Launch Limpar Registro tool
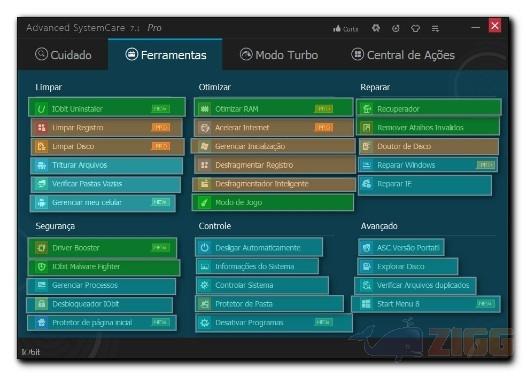 107,128
